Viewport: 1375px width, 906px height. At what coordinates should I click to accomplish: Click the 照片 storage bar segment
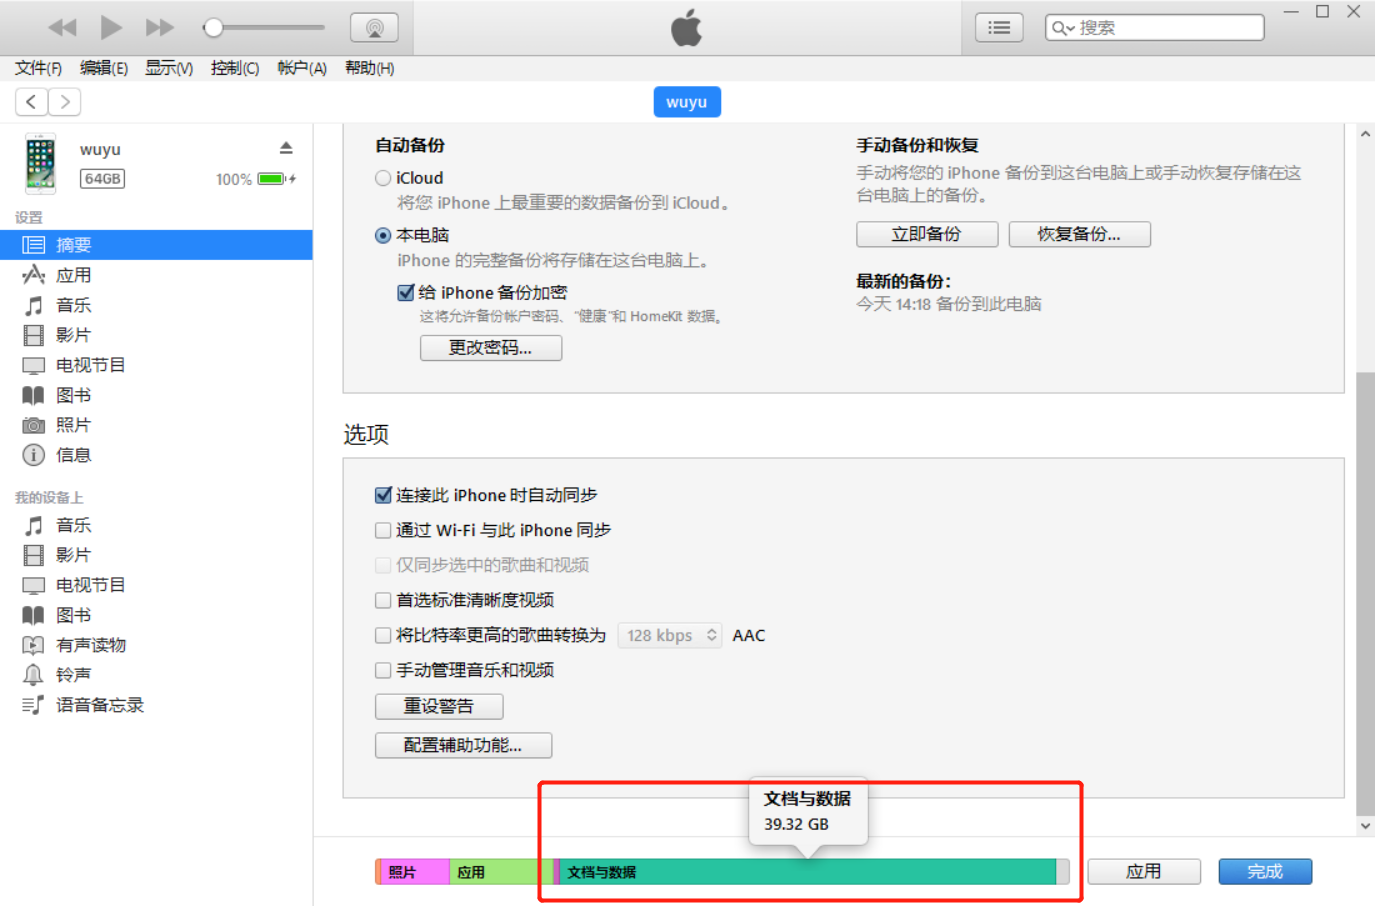(415, 872)
